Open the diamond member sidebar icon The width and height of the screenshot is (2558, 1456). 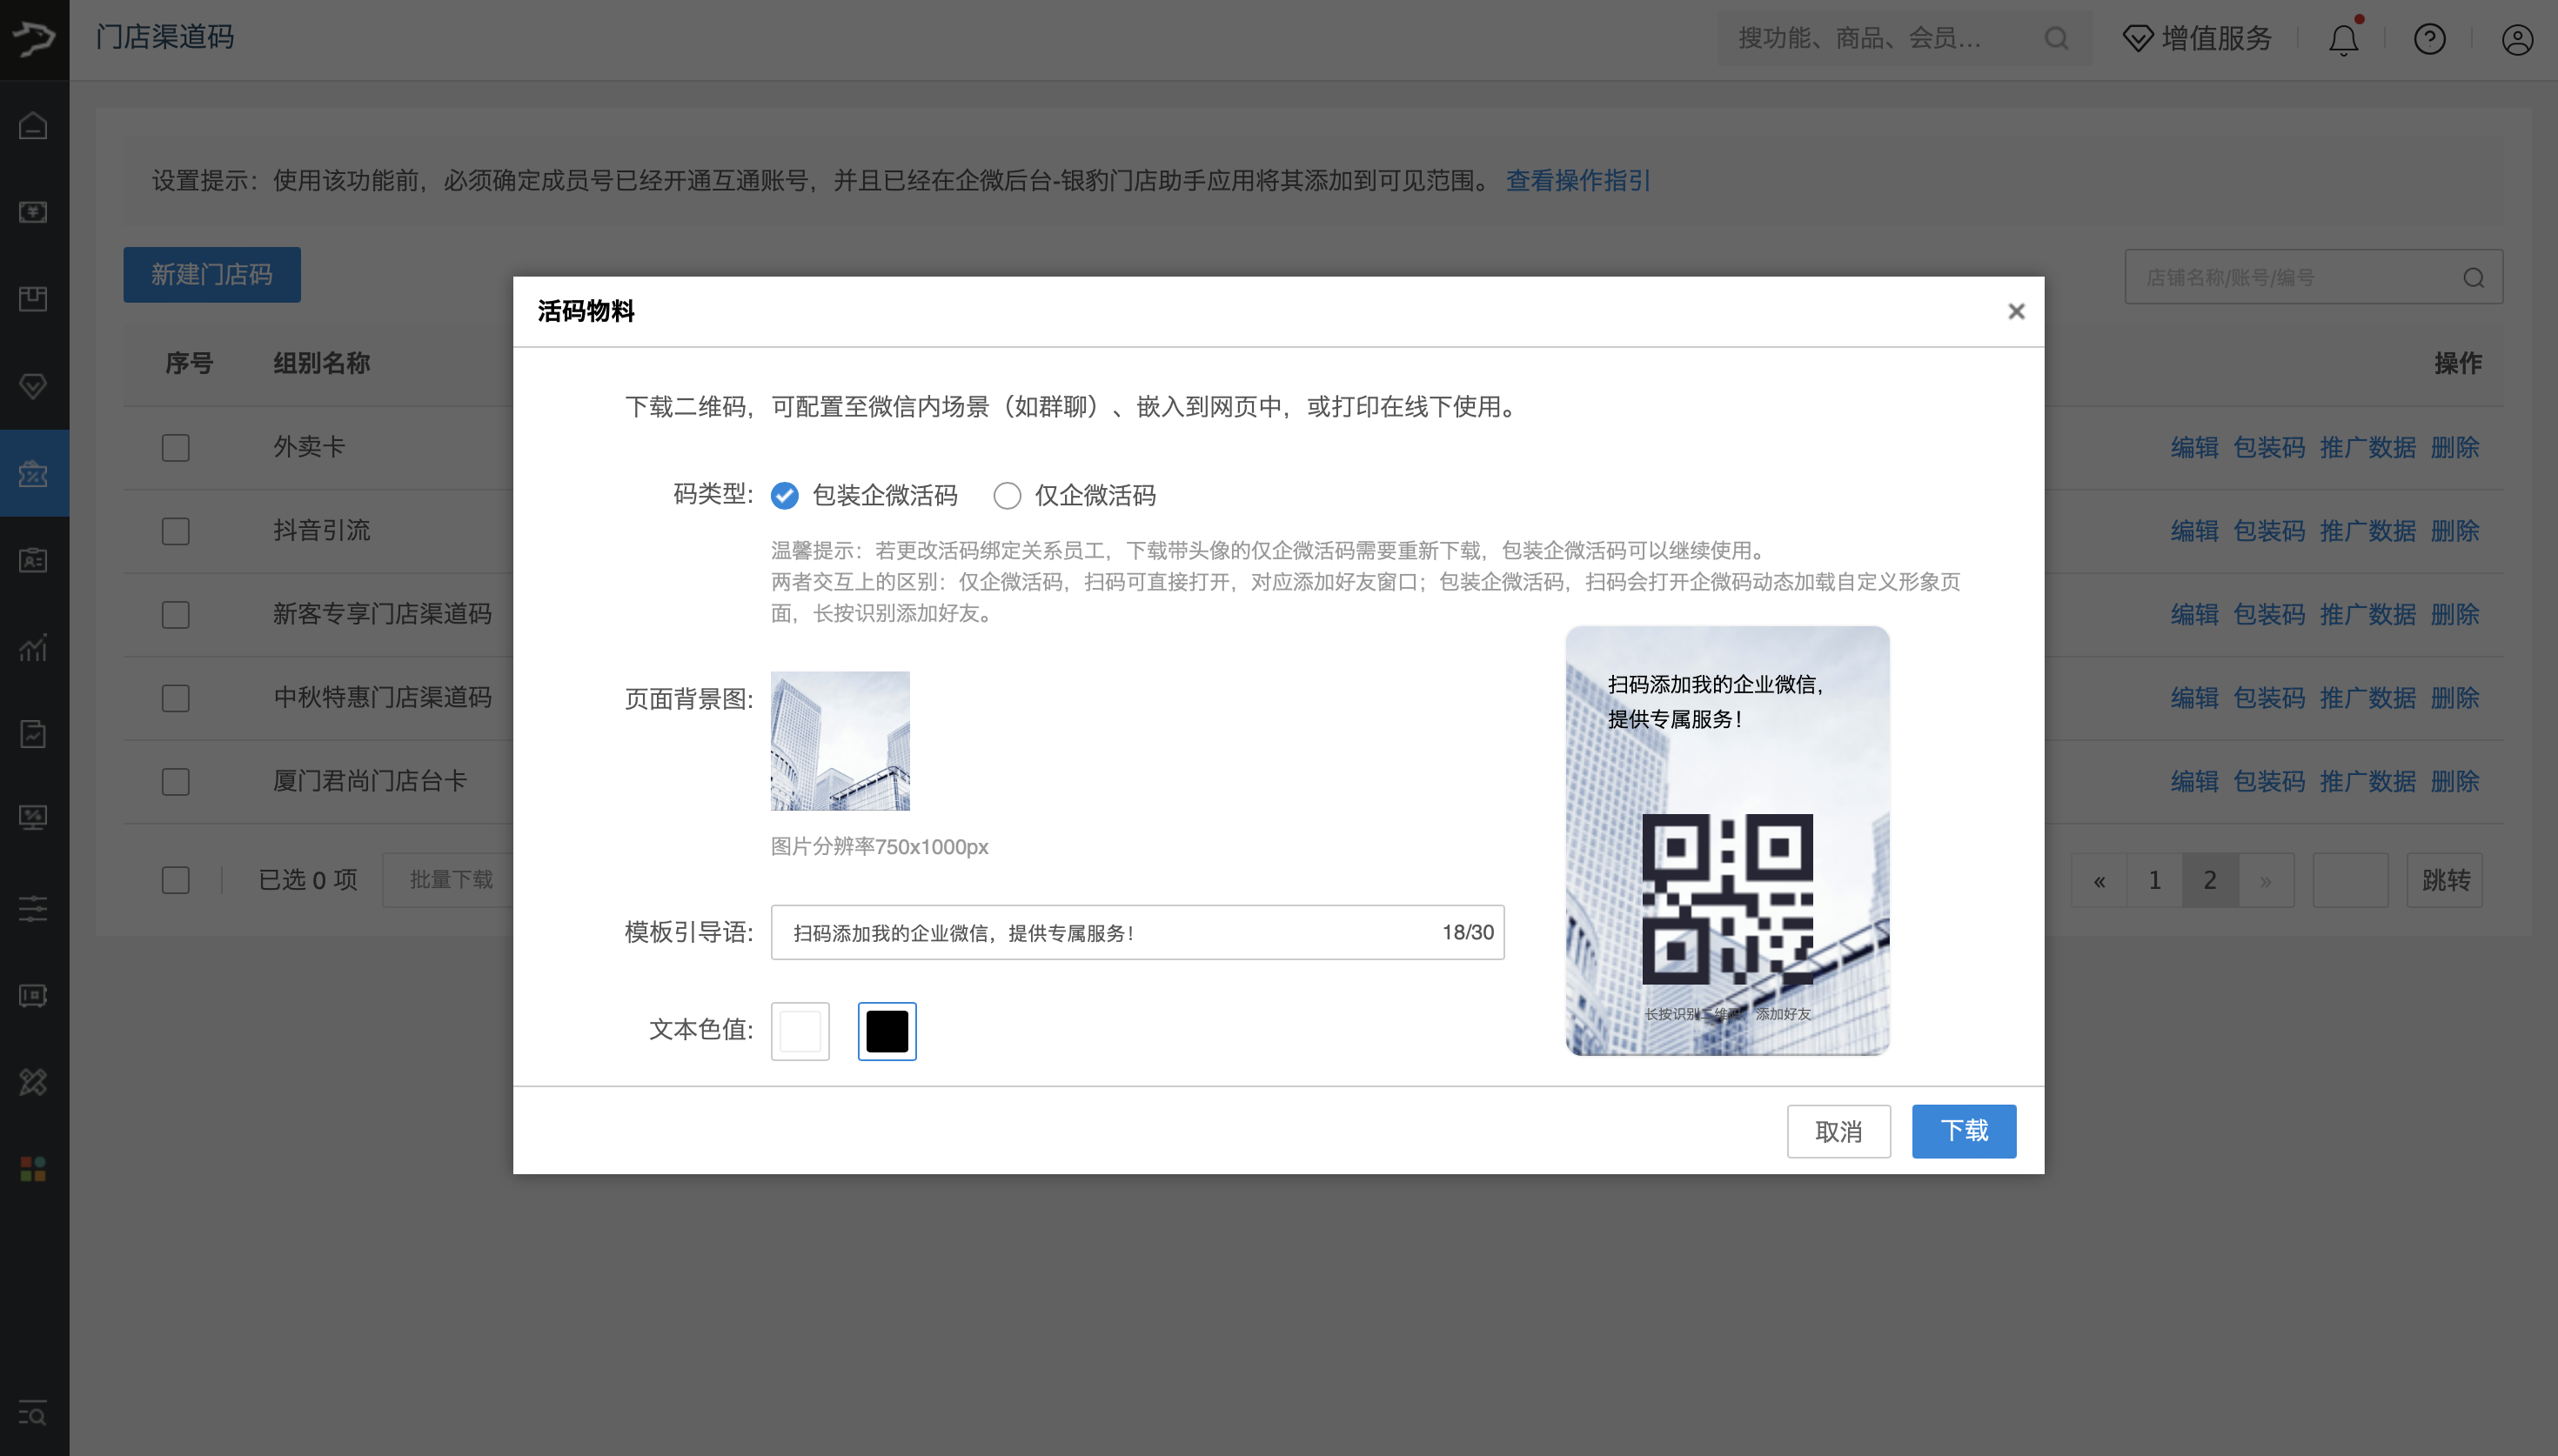33,386
